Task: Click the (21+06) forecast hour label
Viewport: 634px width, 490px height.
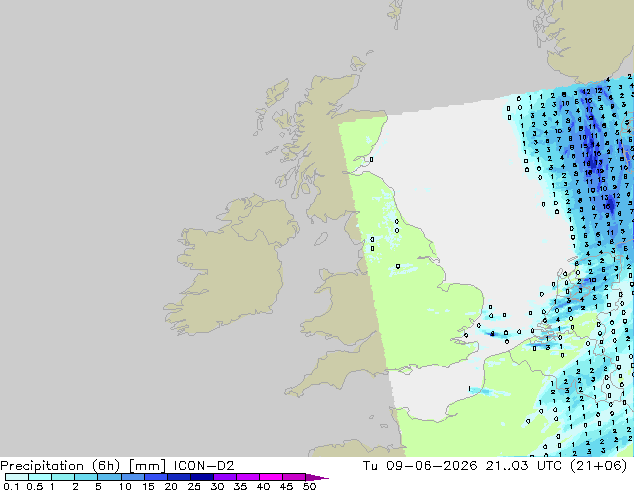Action: click(598, 466)
